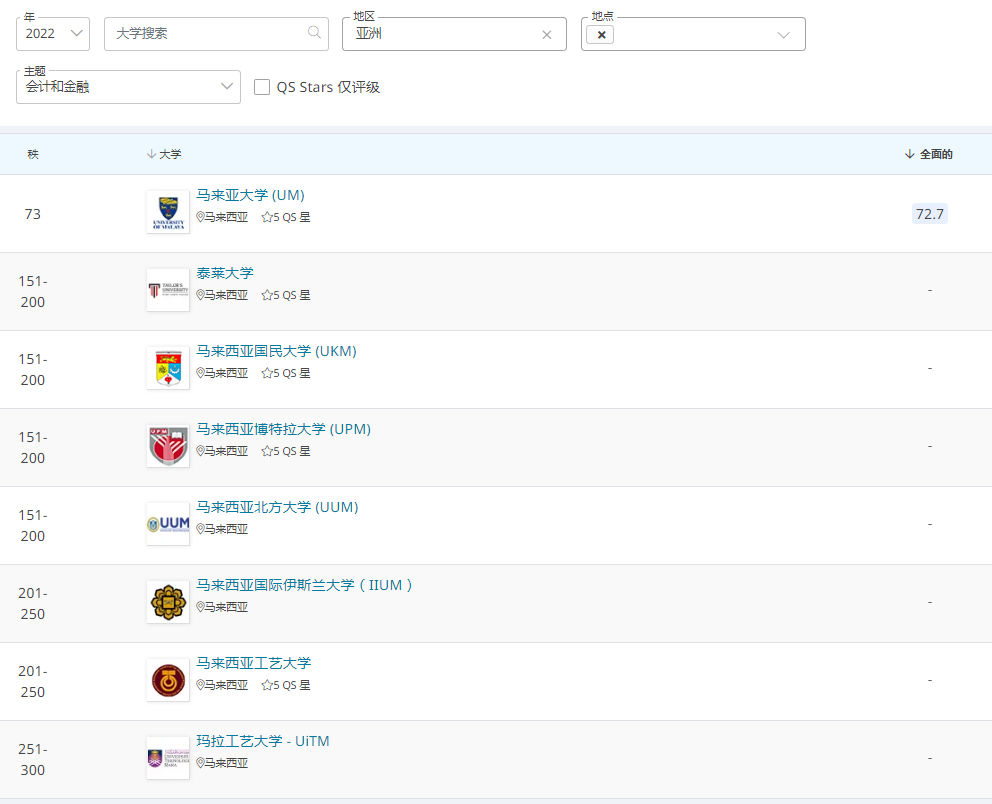Open the 马来西亚北方大学 (UUM) link
Screen dimensions: 992x804
click(277, 507)
